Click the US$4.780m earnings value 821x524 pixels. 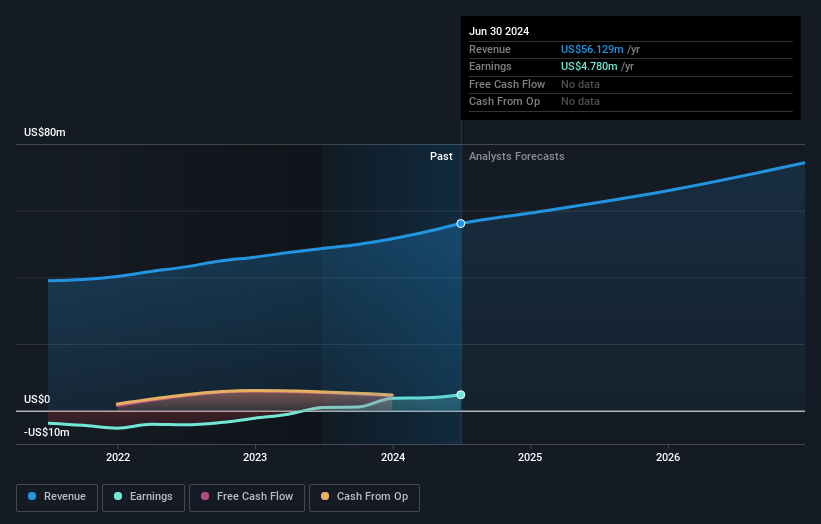click(x=589, y=66)
